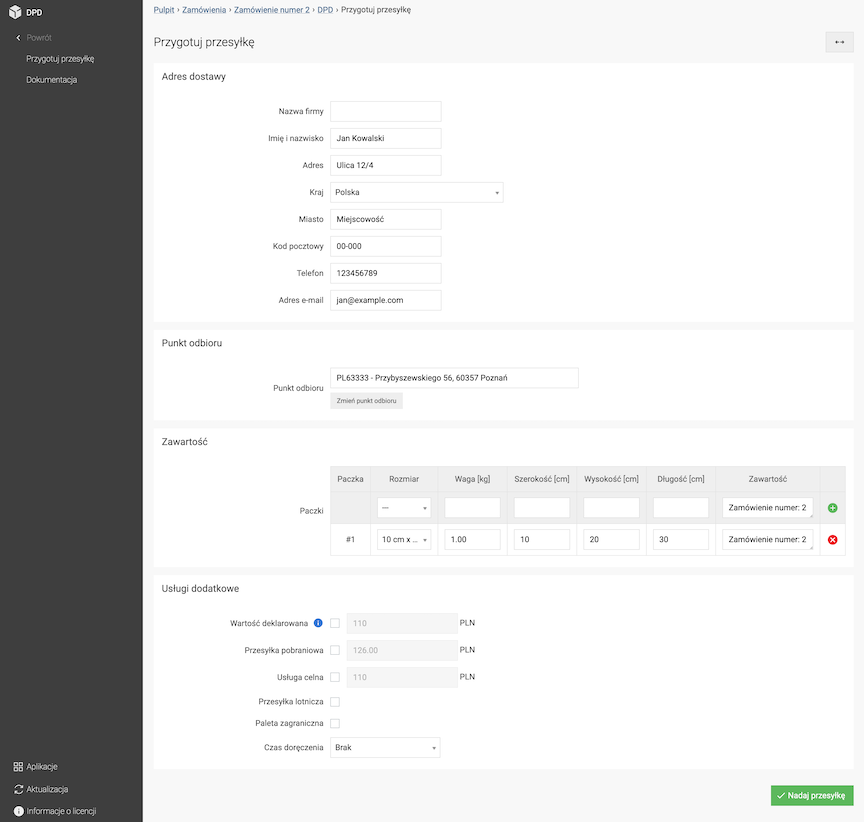Click Wartość deklarowana amount field
Viewport: 864px width, 822px height.
(402, 623)
